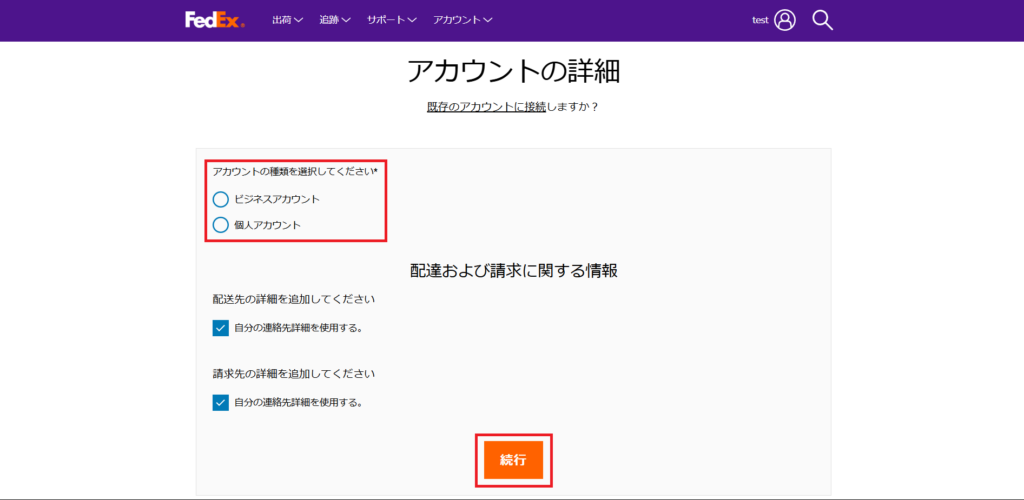Click the test username text
Image resolution: width=1024 pixels, height=500 pixels.
tap(760, 20)
